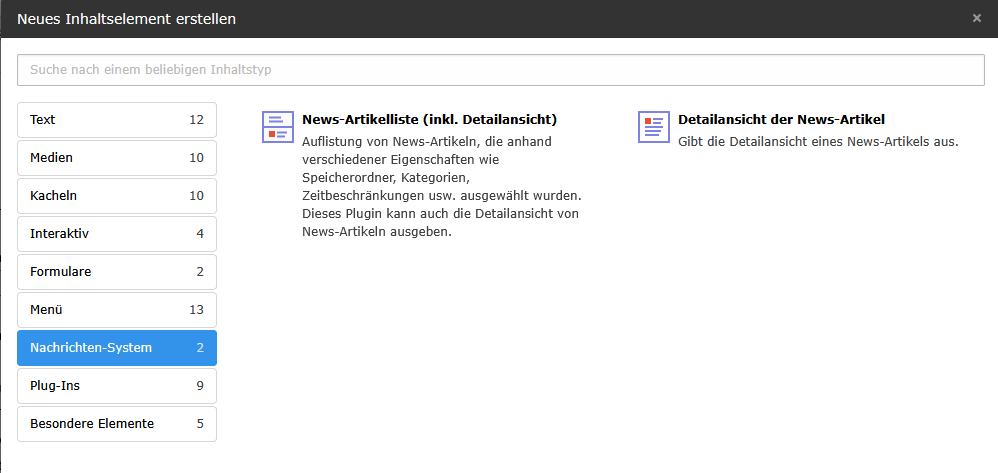
Task: Click the News-Artikelliste plugin icon
Action: click(277, 127)
